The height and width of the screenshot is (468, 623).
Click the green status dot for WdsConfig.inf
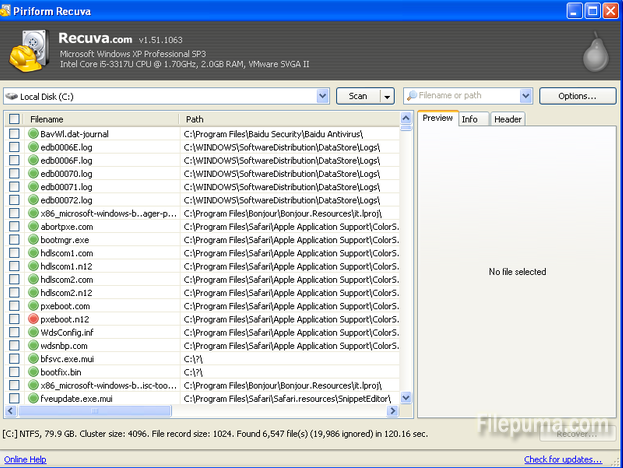pyautogui.click(x=33, y=332)
